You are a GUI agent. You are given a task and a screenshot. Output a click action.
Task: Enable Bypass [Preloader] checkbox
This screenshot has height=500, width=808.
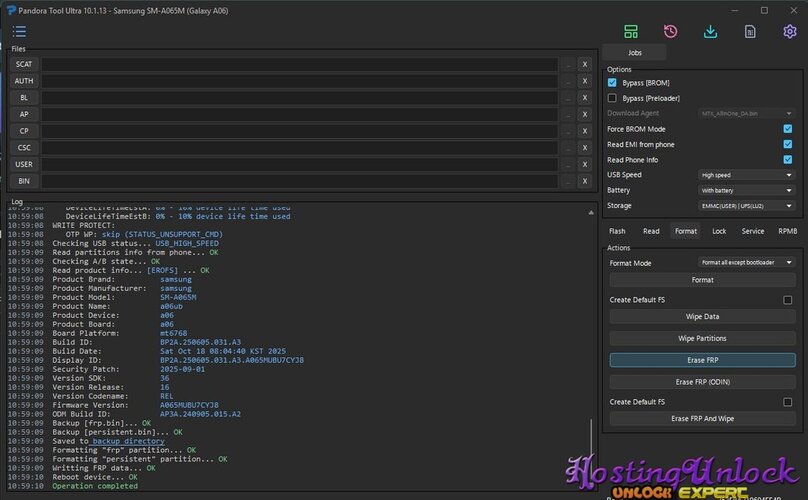[x=612, y=98]
